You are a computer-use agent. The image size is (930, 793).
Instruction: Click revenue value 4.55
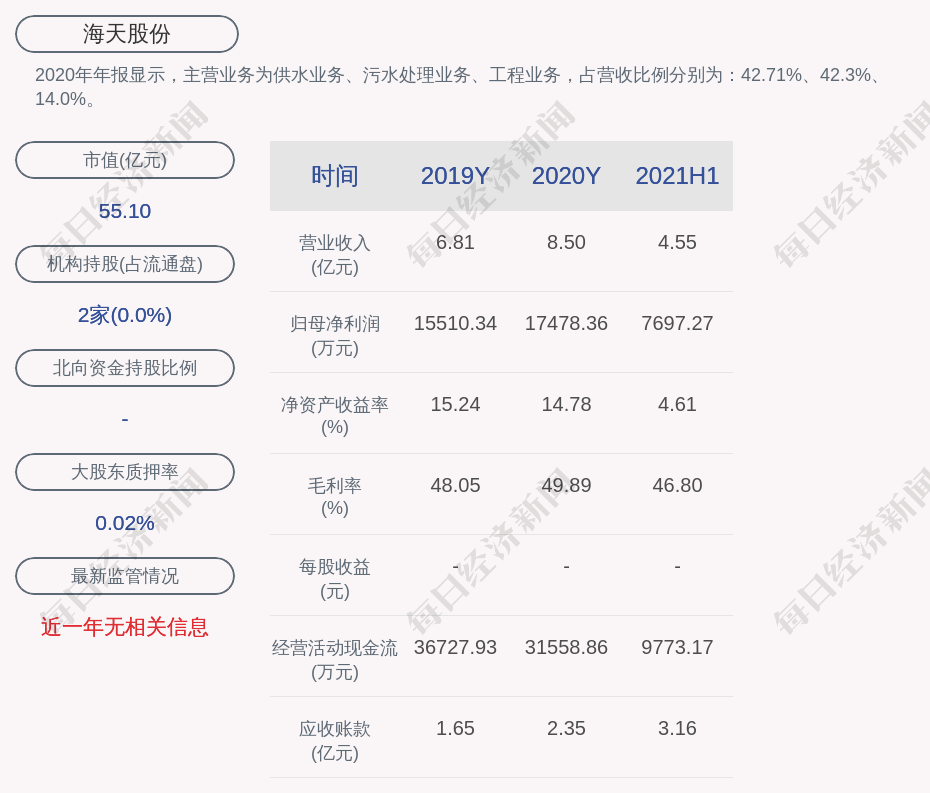[x=677, y=243]
